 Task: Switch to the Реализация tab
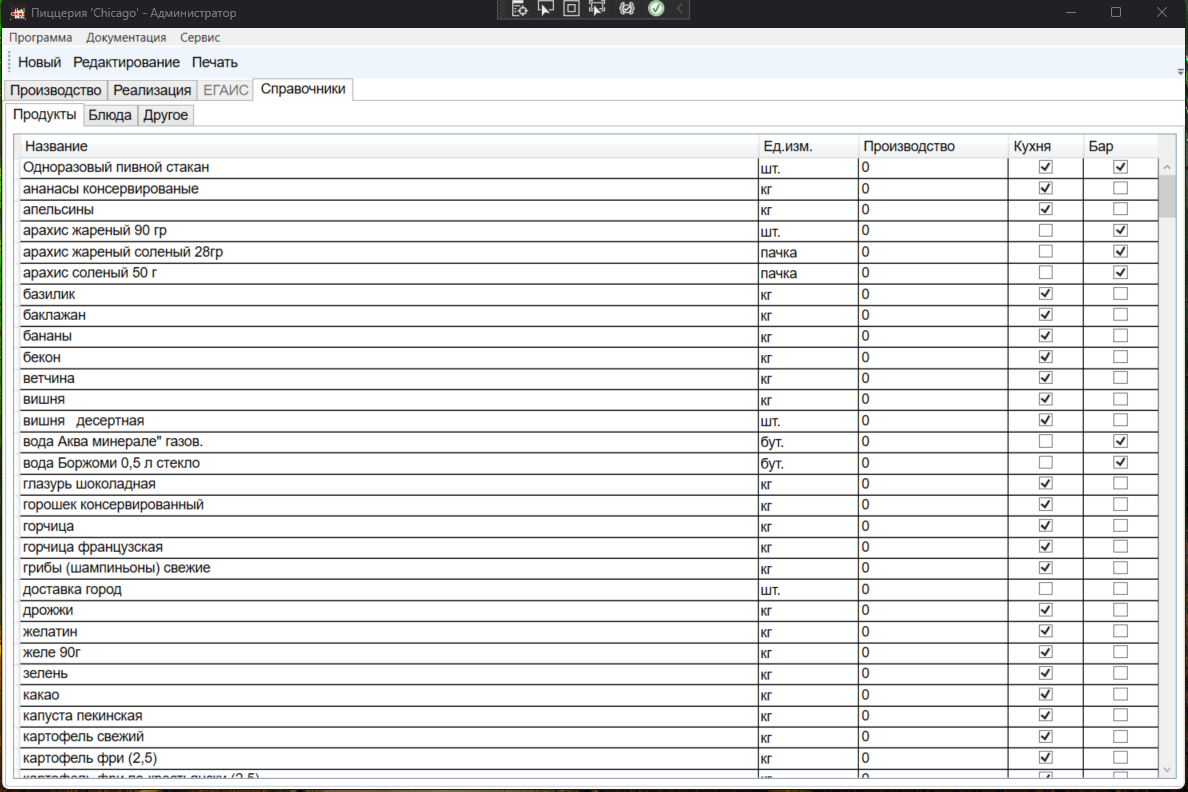pyautogui.click(x=152, y=90)
